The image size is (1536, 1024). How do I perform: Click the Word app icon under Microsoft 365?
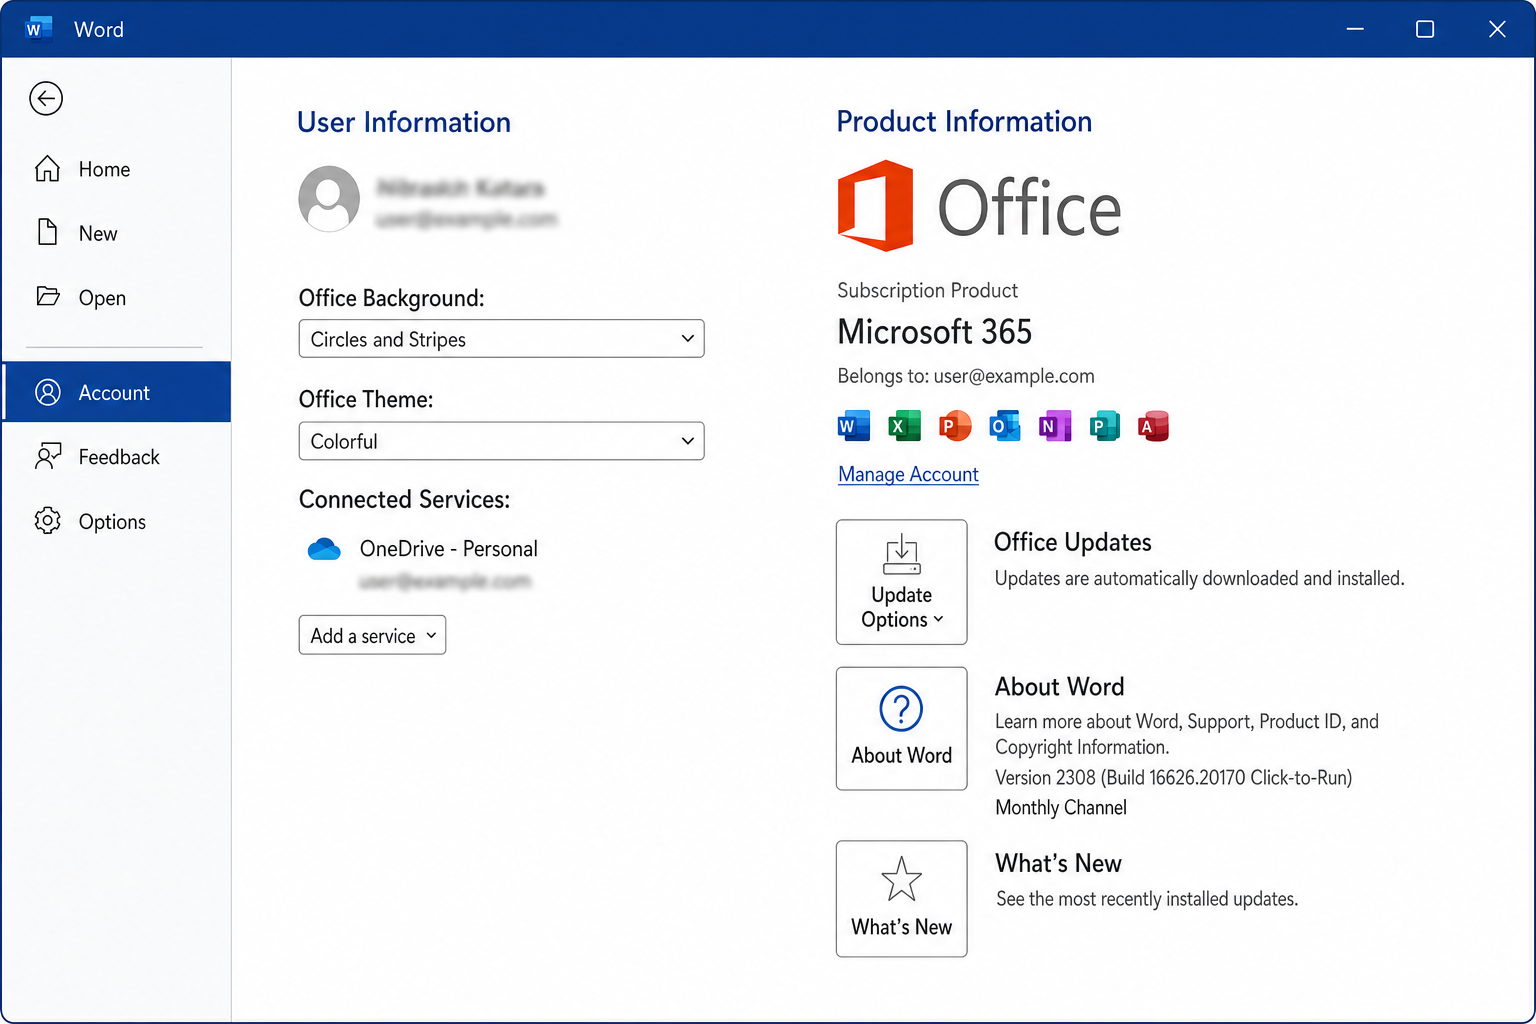[853, 426]
